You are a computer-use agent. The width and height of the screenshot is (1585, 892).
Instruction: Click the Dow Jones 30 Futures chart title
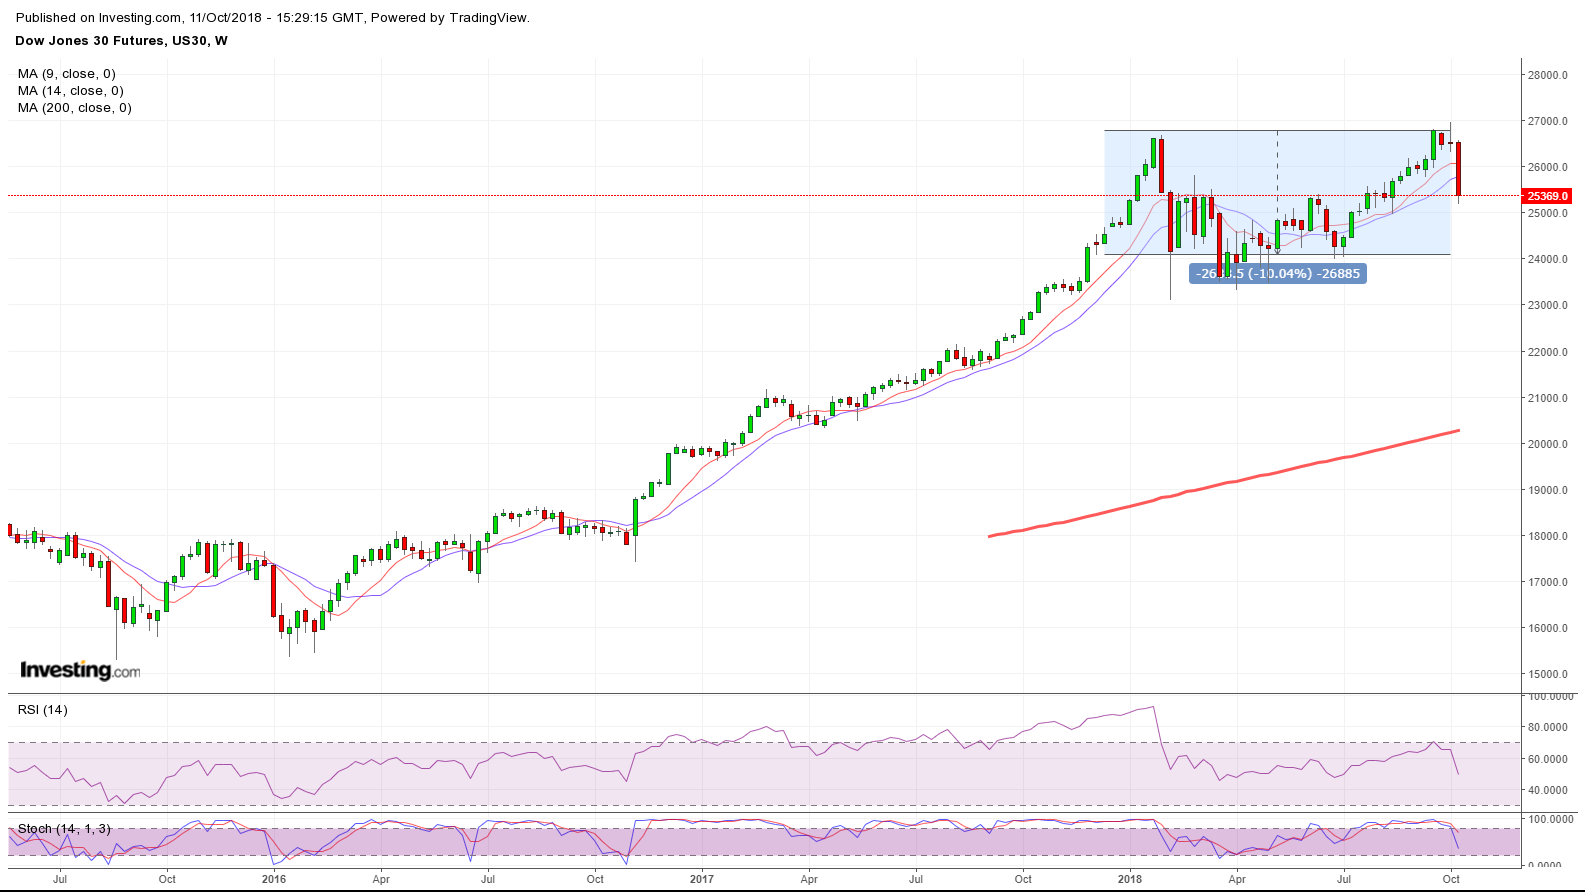(121, 41)
